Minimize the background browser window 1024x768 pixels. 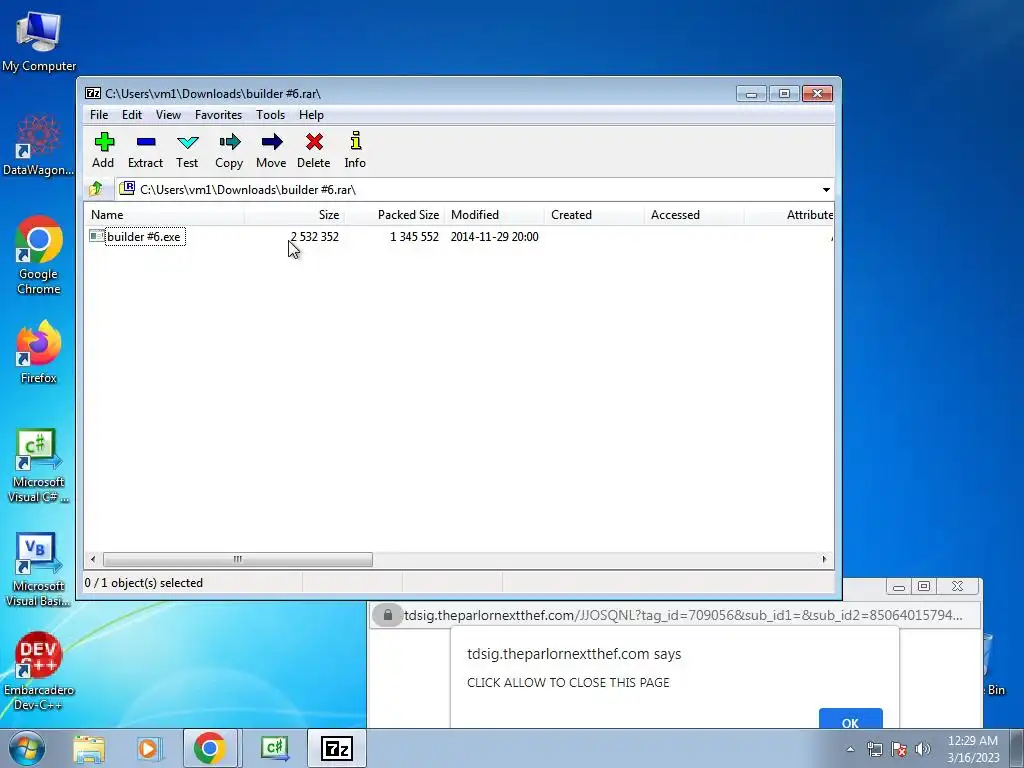click(x=899, y=586)
